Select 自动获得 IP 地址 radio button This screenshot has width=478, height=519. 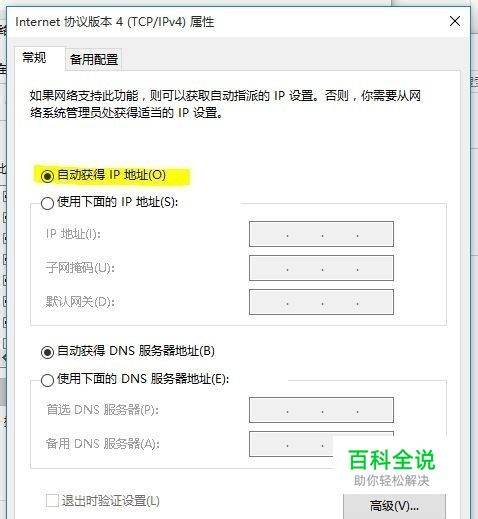pos(47,176)
